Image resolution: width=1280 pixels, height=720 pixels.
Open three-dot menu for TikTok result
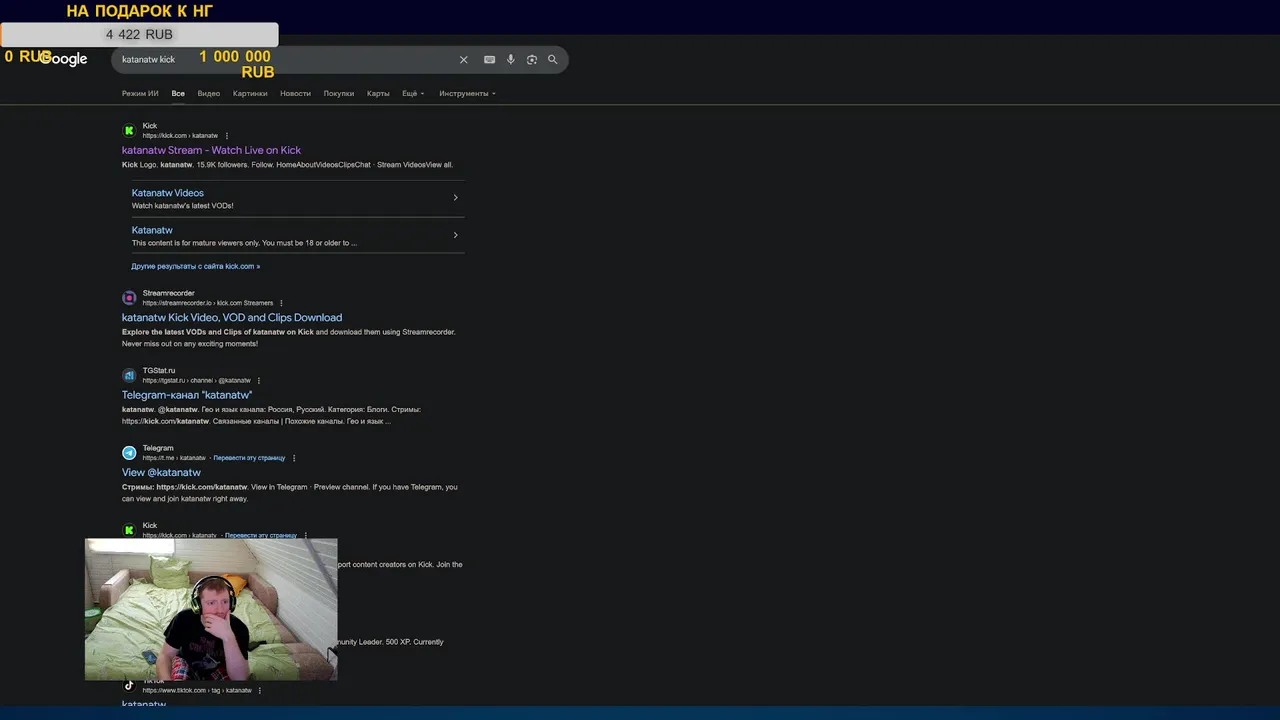click(260, 690)
